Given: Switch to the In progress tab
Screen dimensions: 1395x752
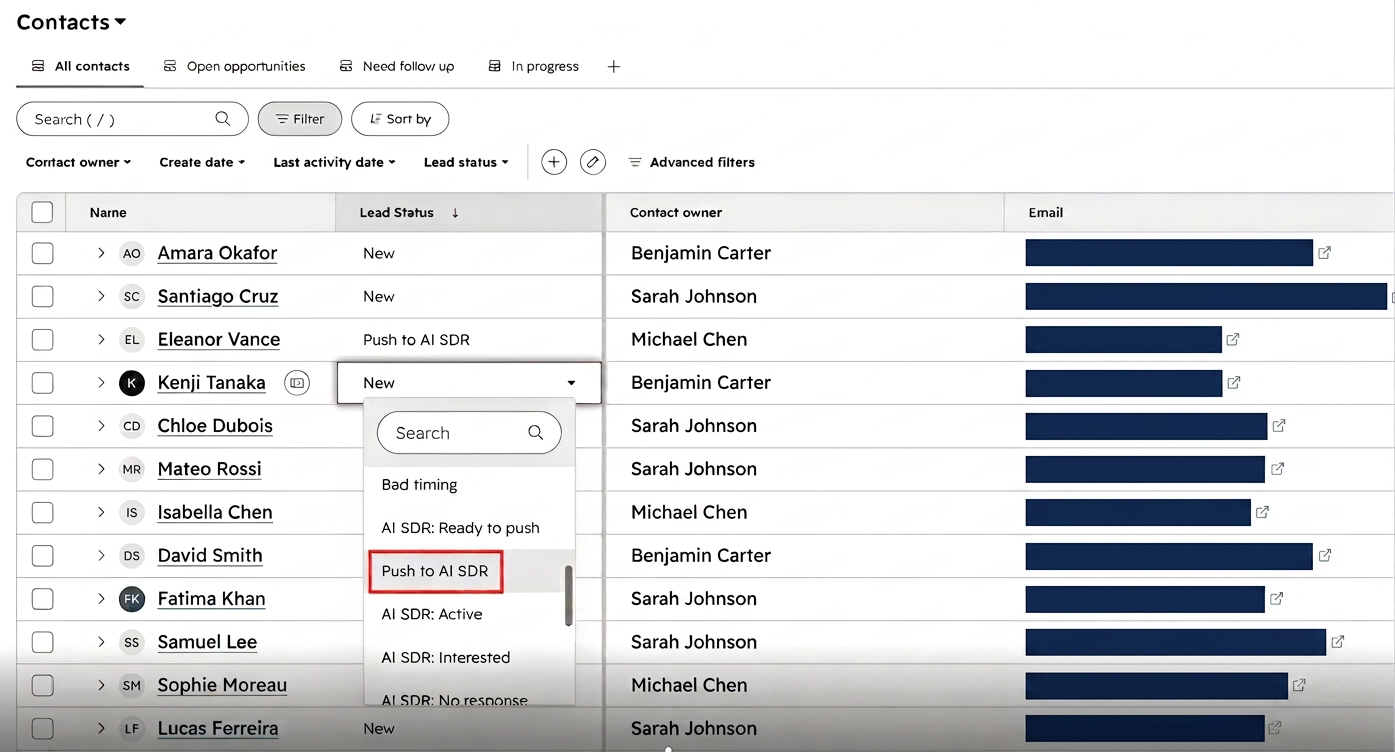Looking at the screenshot, I should tap(533, 66).
